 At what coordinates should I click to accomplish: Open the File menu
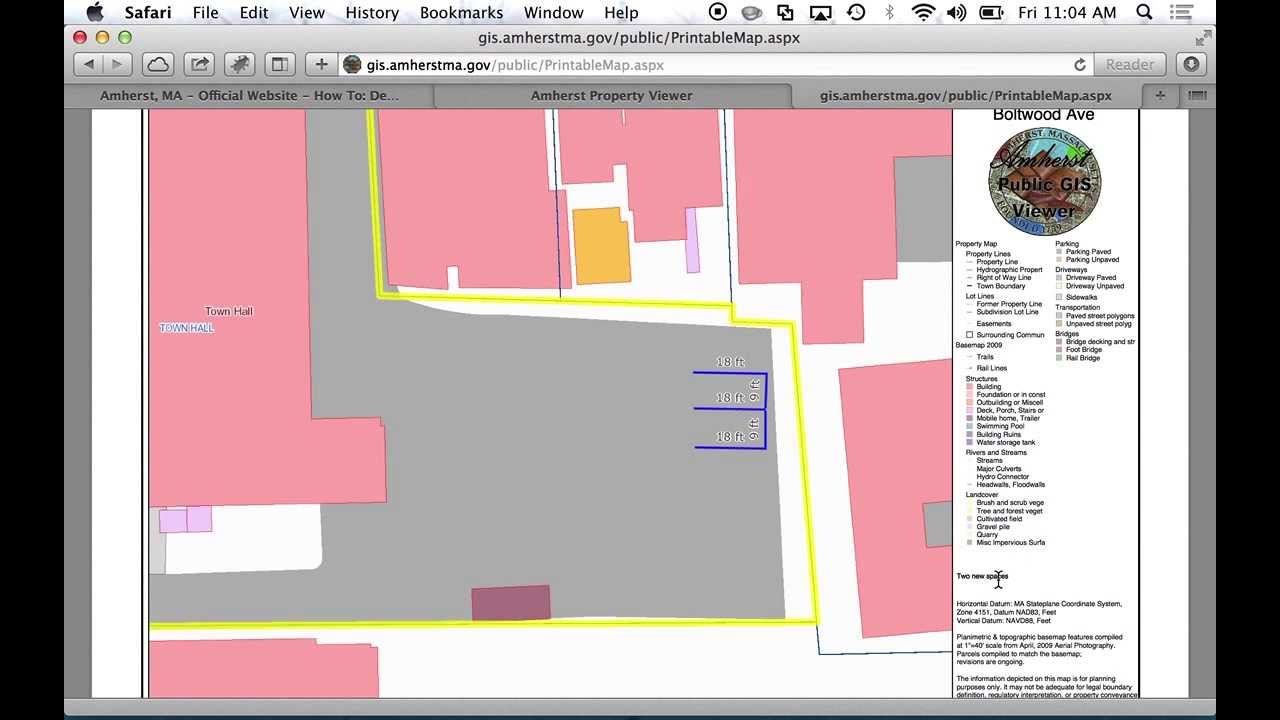(x=205, y=12)
